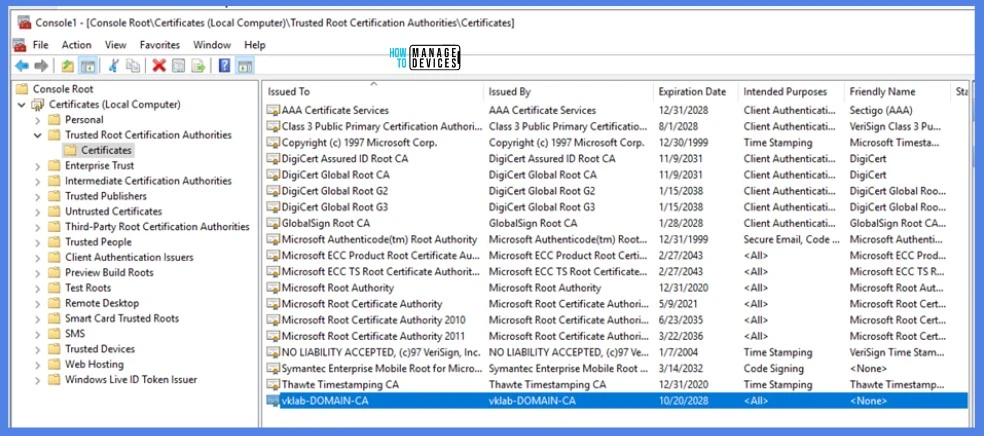984x436 pixels.
Task: Open the Help menu
Action: click(255, 45)
